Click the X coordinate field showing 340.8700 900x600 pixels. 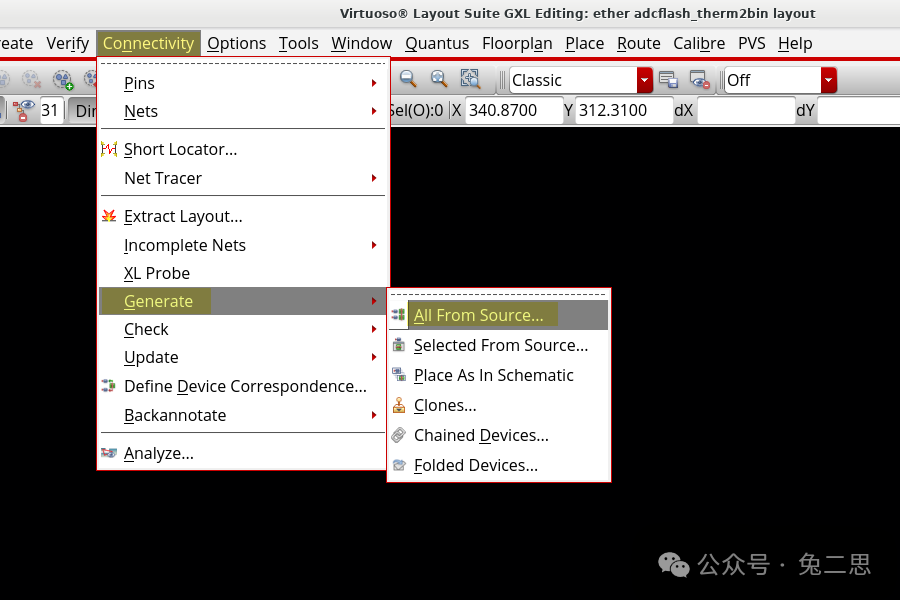click(514, 110)
